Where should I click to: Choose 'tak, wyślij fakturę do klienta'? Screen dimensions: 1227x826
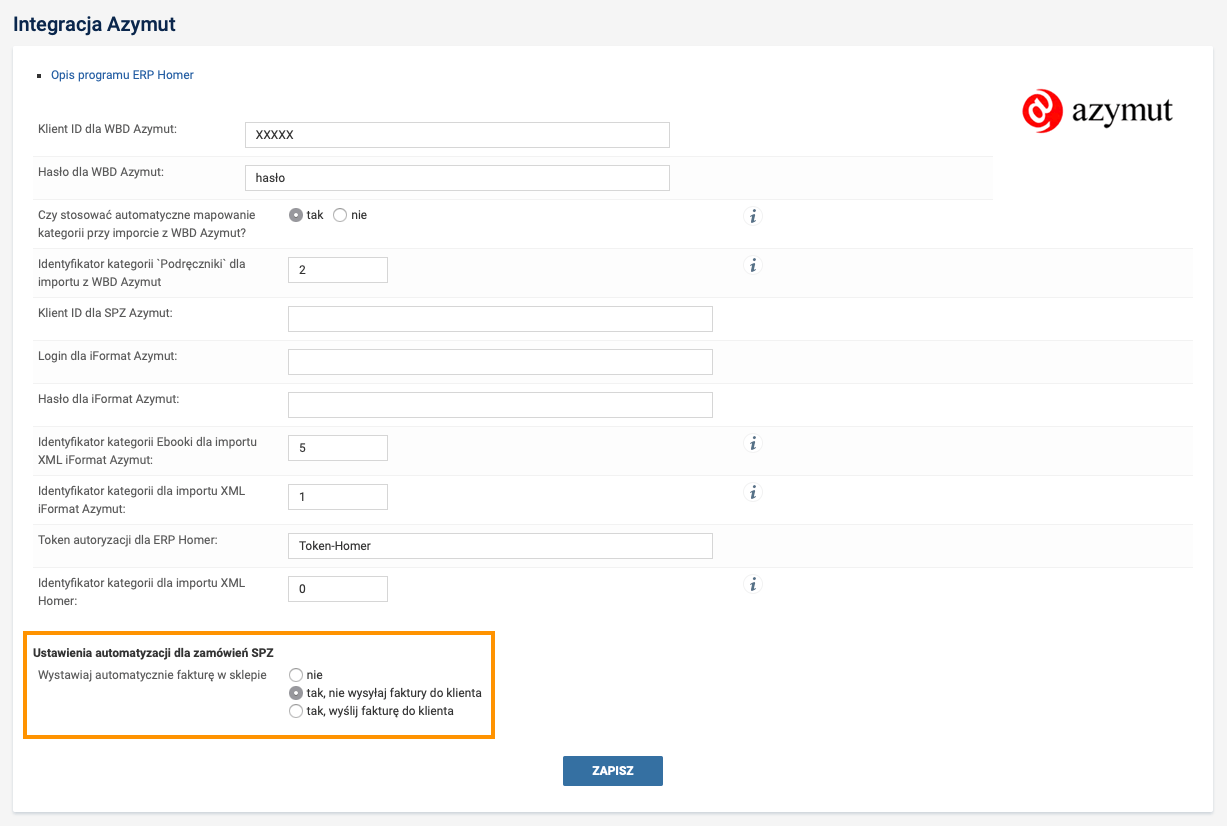point(296,711)
